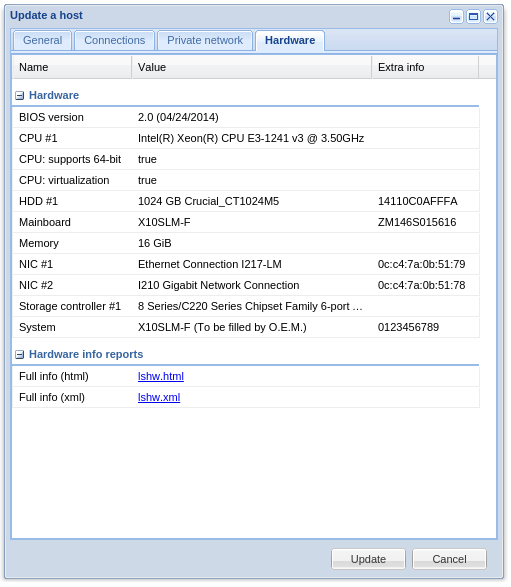Minimize the Update a host window
511x587 pixels.
point(456,17)
